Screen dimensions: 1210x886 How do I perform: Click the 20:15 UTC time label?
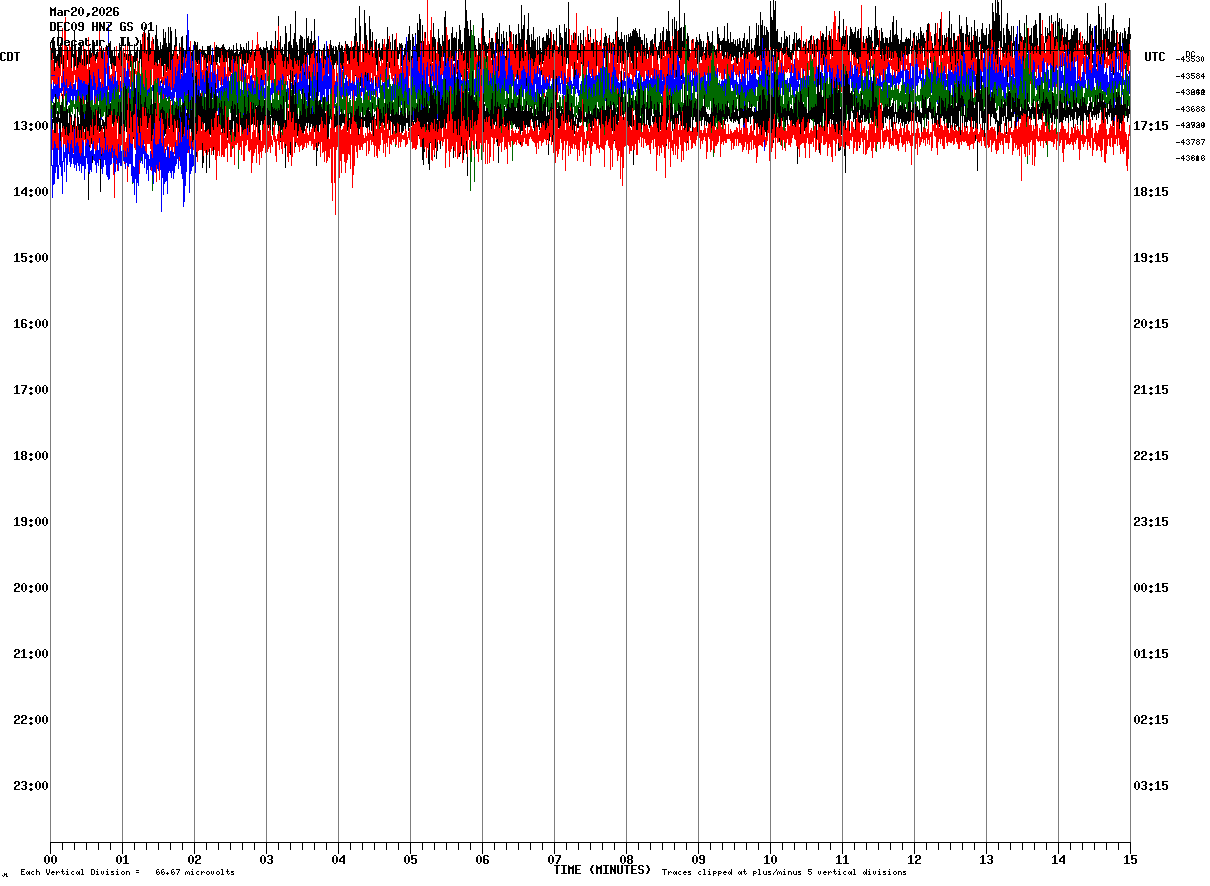point(1151,324)
